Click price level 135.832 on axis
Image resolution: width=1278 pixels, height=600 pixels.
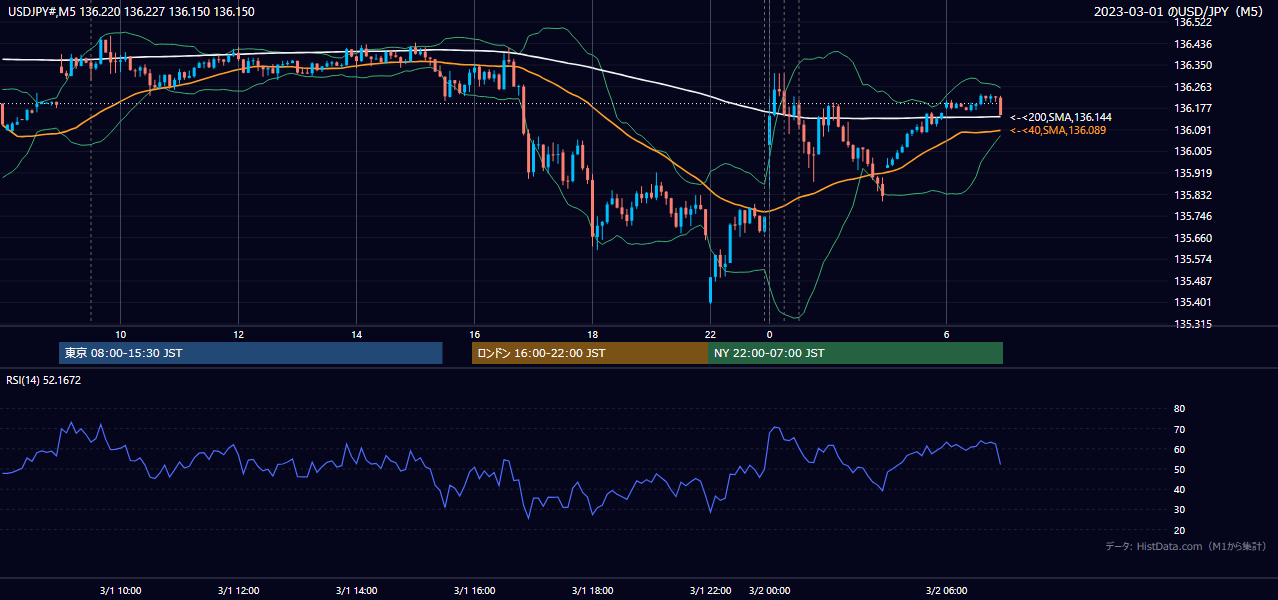coord(1193,195)
